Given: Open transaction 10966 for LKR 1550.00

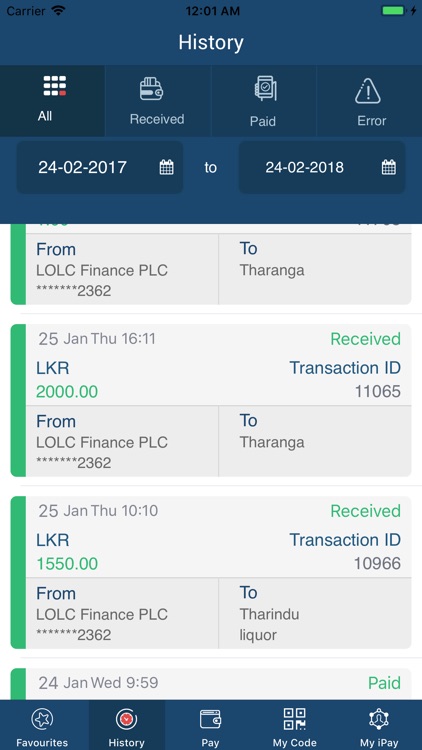Looking at the screenshot, I should point(211,573).
